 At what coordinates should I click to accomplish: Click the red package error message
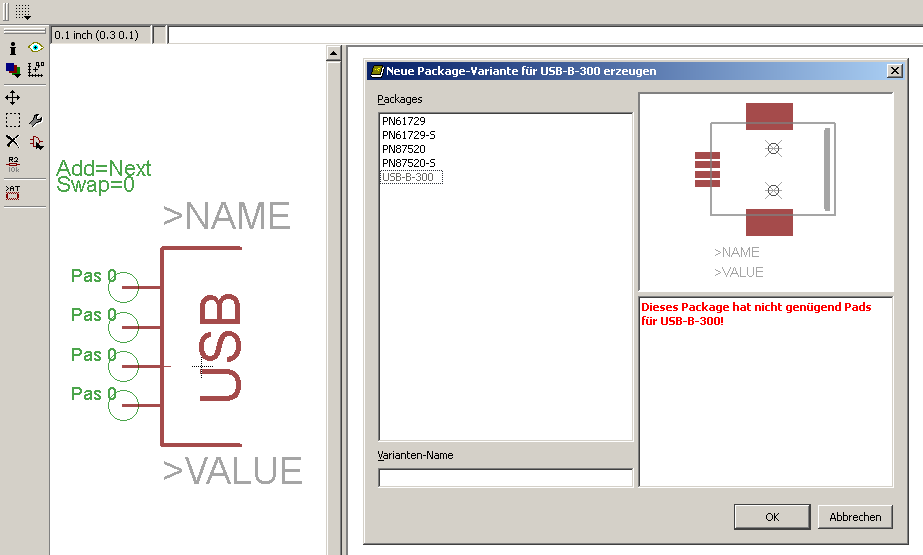click(756, 314)
